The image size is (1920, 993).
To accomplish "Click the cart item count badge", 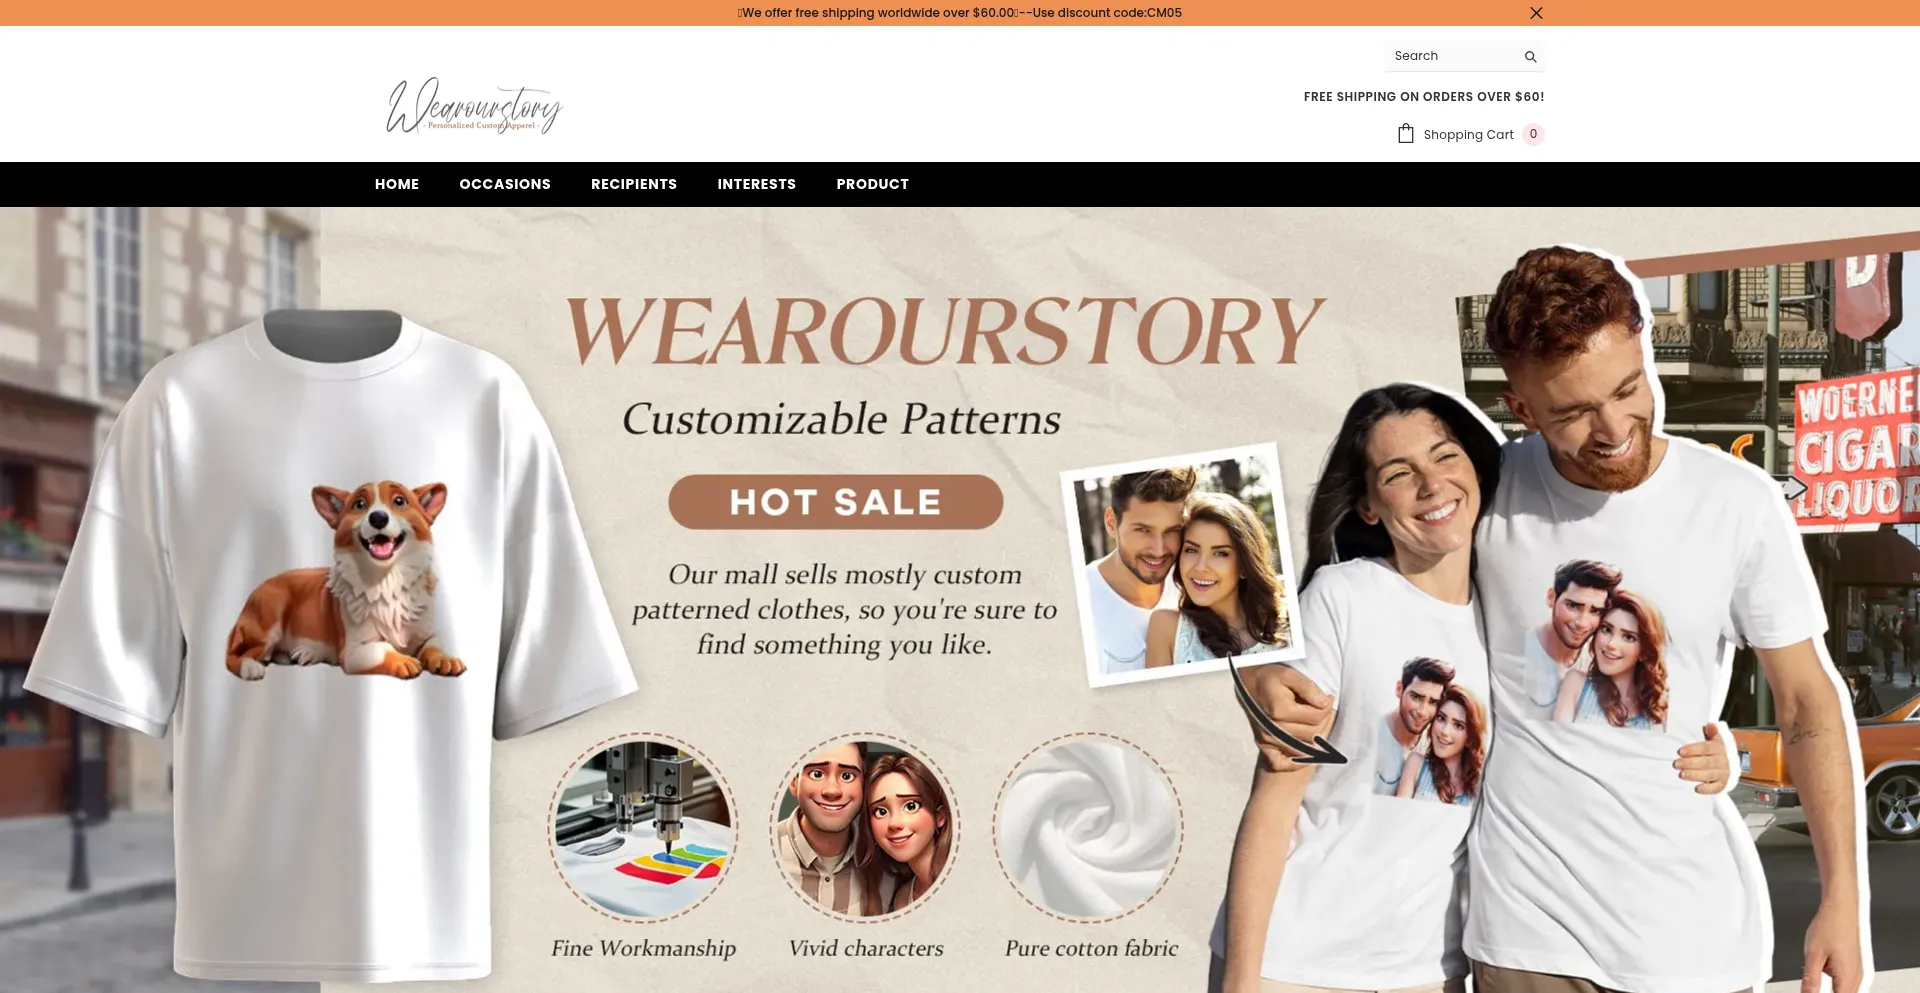I will 1533,134.
